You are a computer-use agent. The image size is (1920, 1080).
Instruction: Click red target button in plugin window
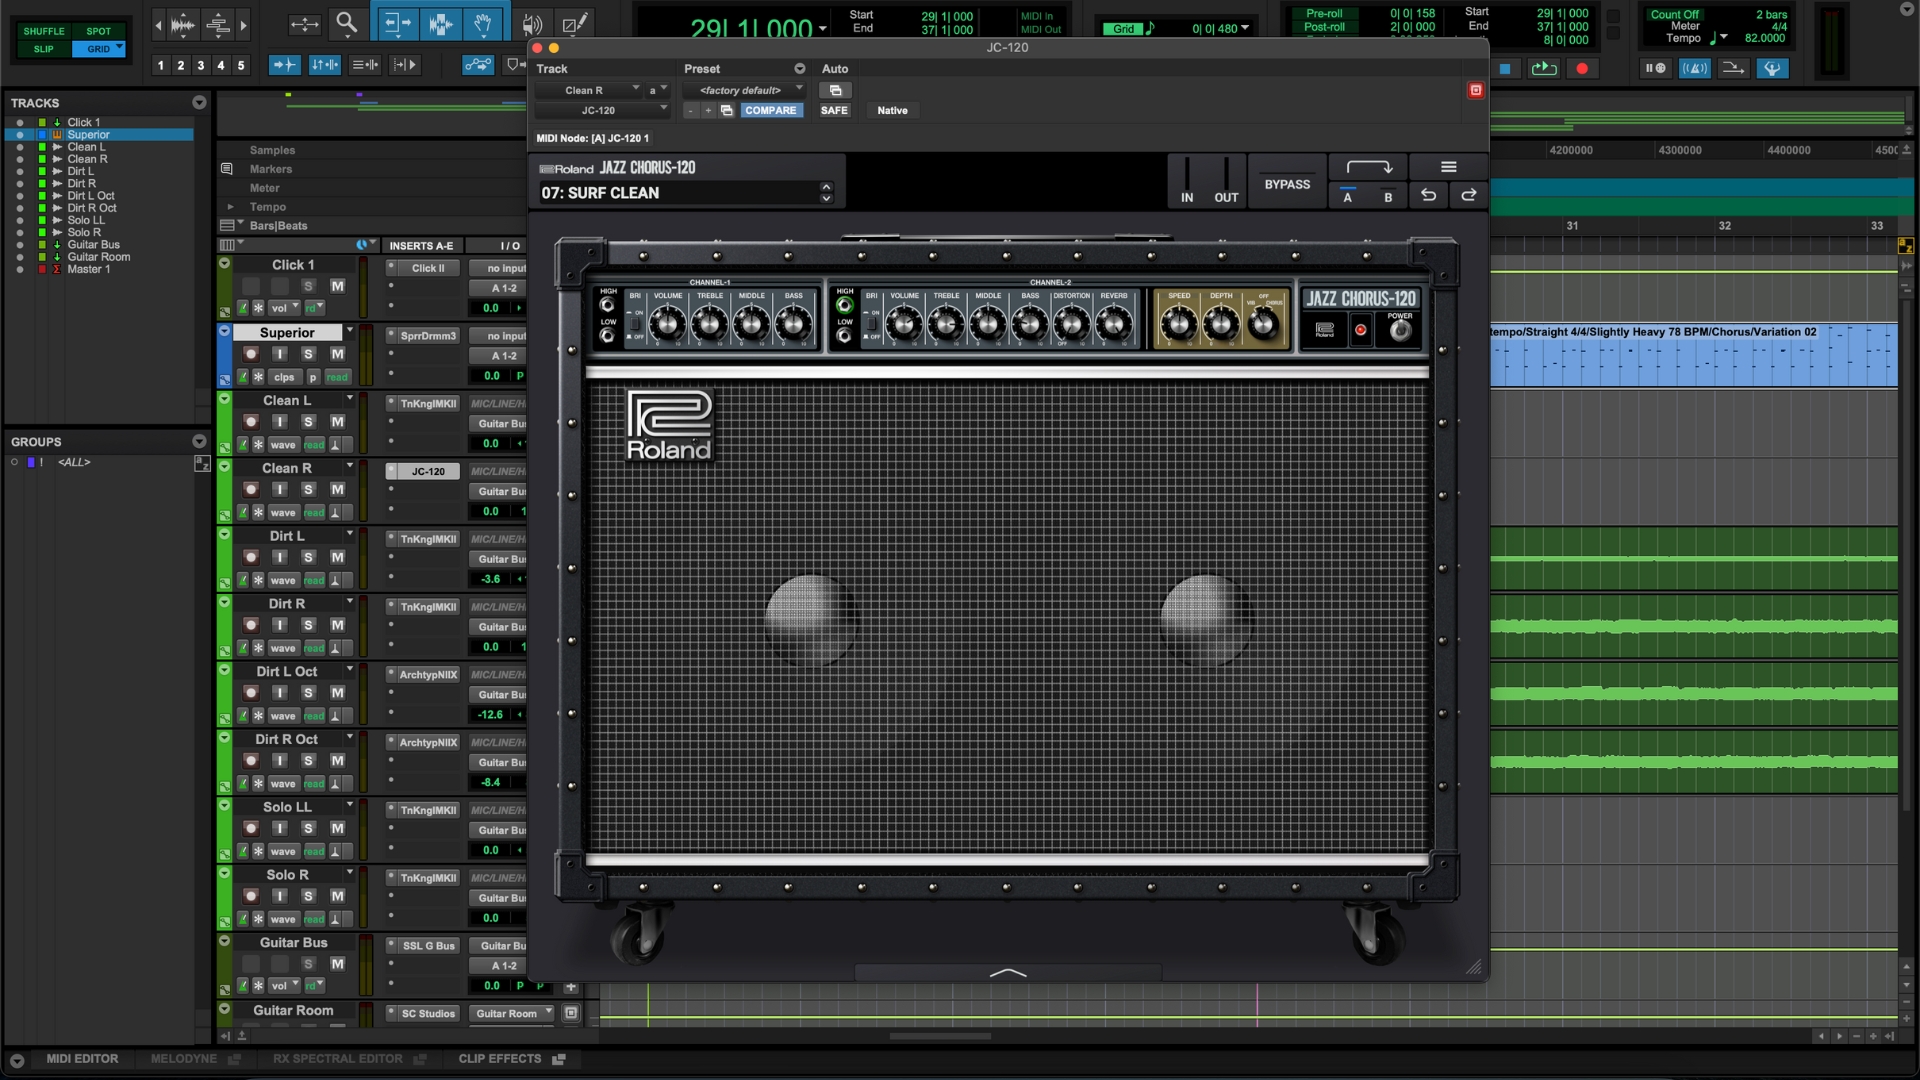(1475, 90)
